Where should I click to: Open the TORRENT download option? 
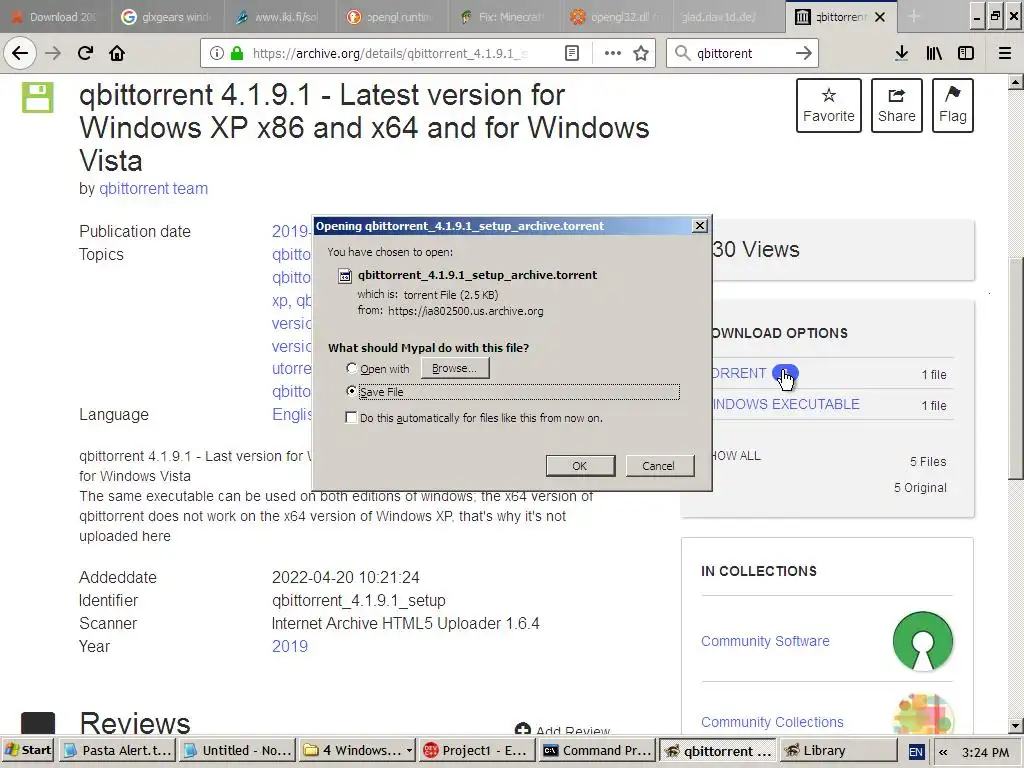click(739, 374)
